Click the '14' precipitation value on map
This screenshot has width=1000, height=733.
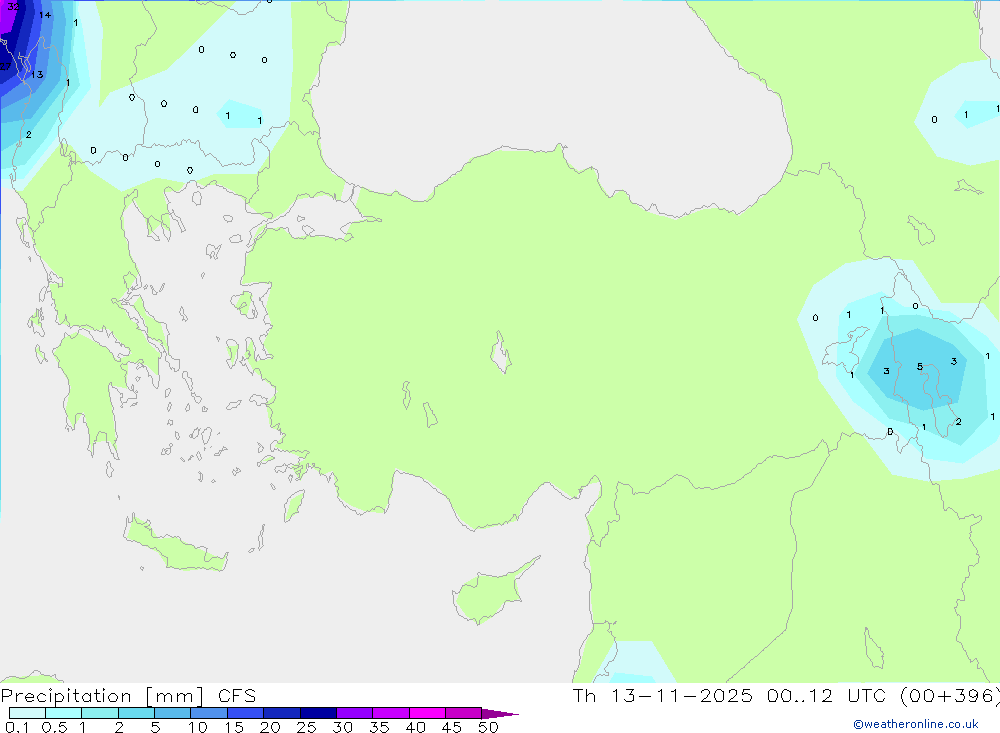tap(45, 15)
